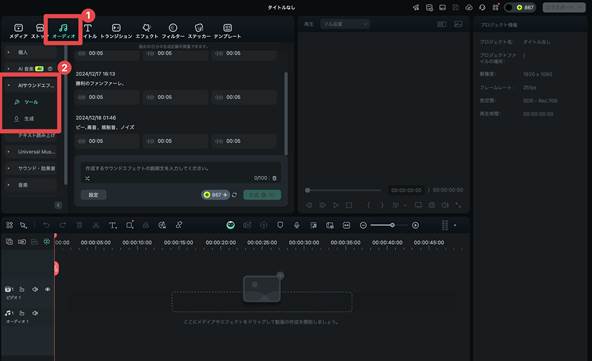Open the ステッカー (Stickers) tab
The image size is (592, 361).
[199, 31]
